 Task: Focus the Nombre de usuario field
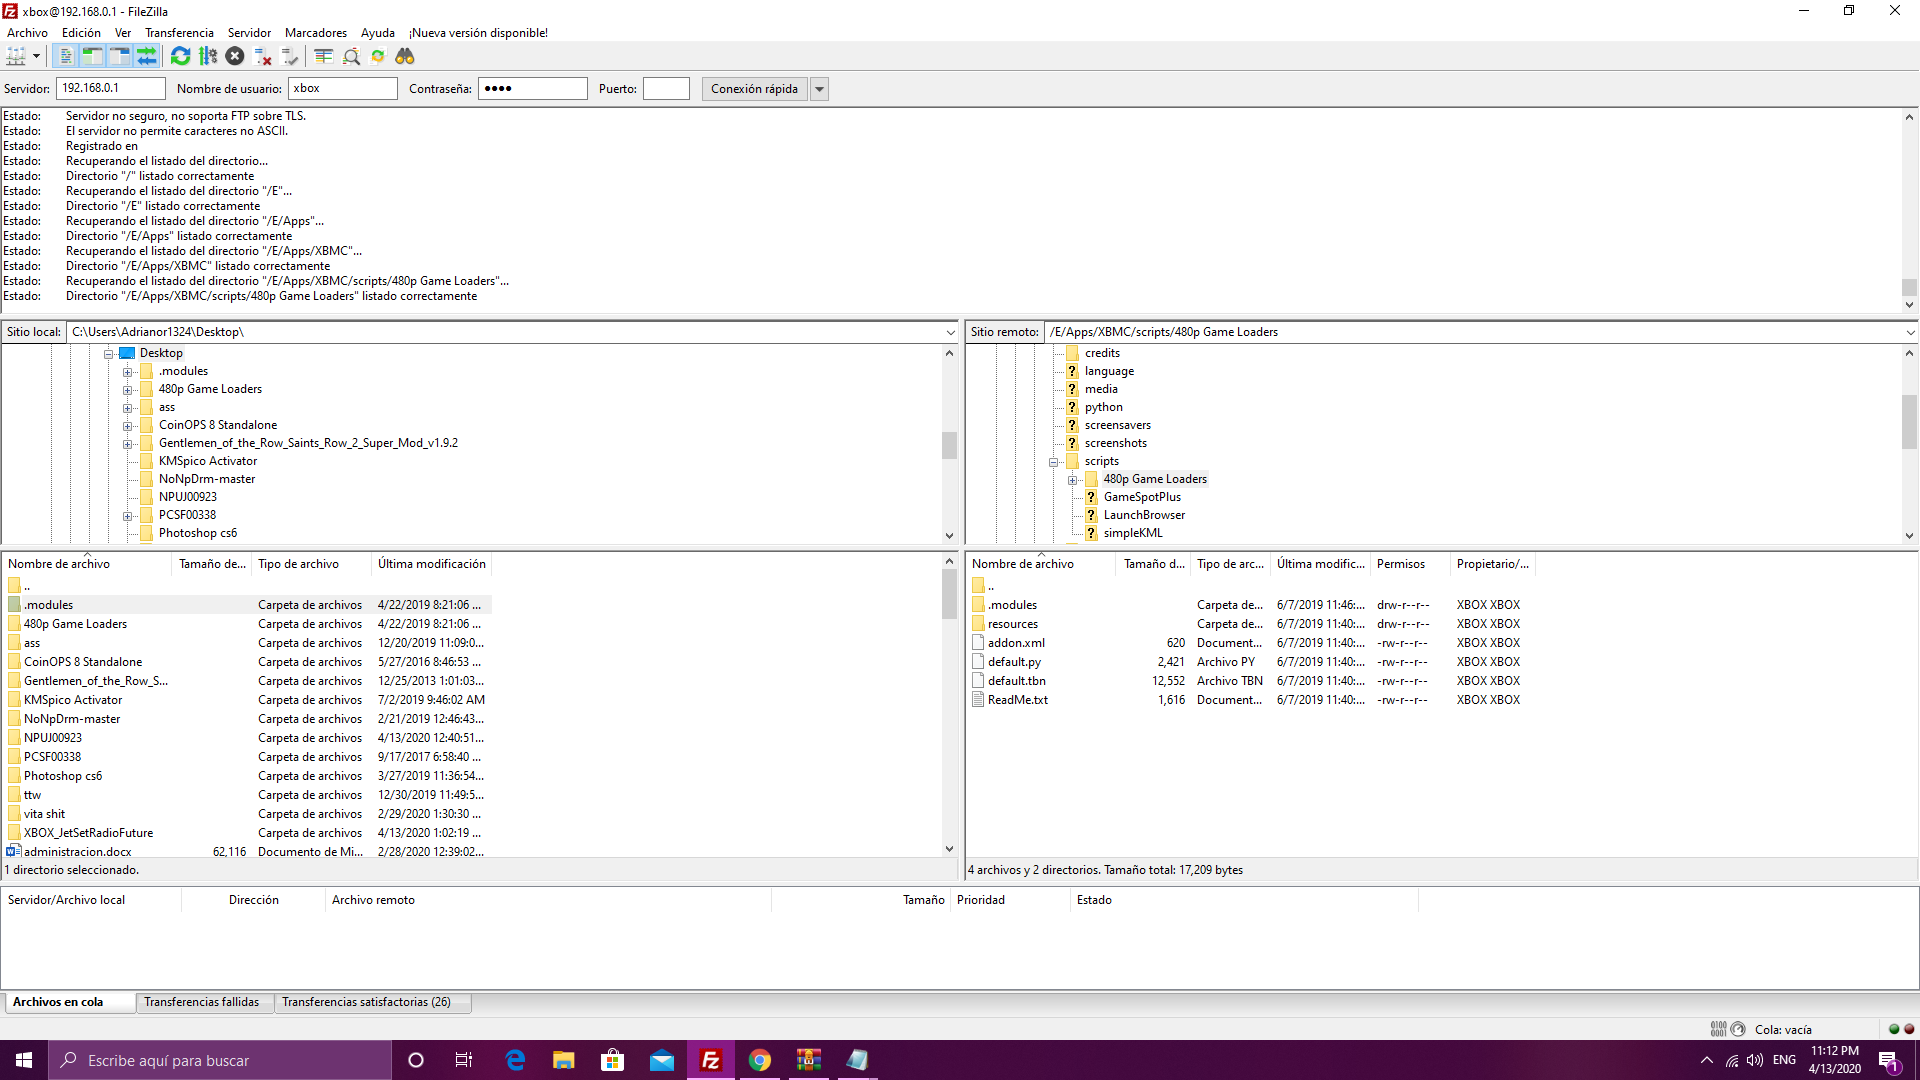coord(343,88)
